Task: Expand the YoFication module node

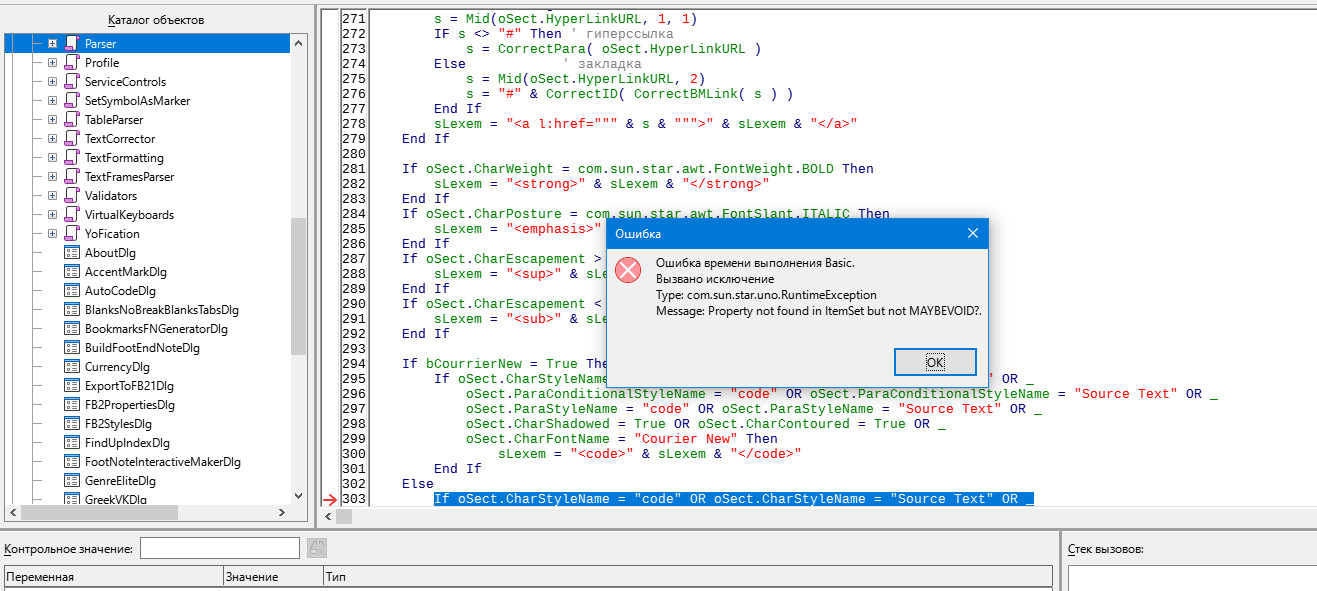Action: tap(52, 234)
